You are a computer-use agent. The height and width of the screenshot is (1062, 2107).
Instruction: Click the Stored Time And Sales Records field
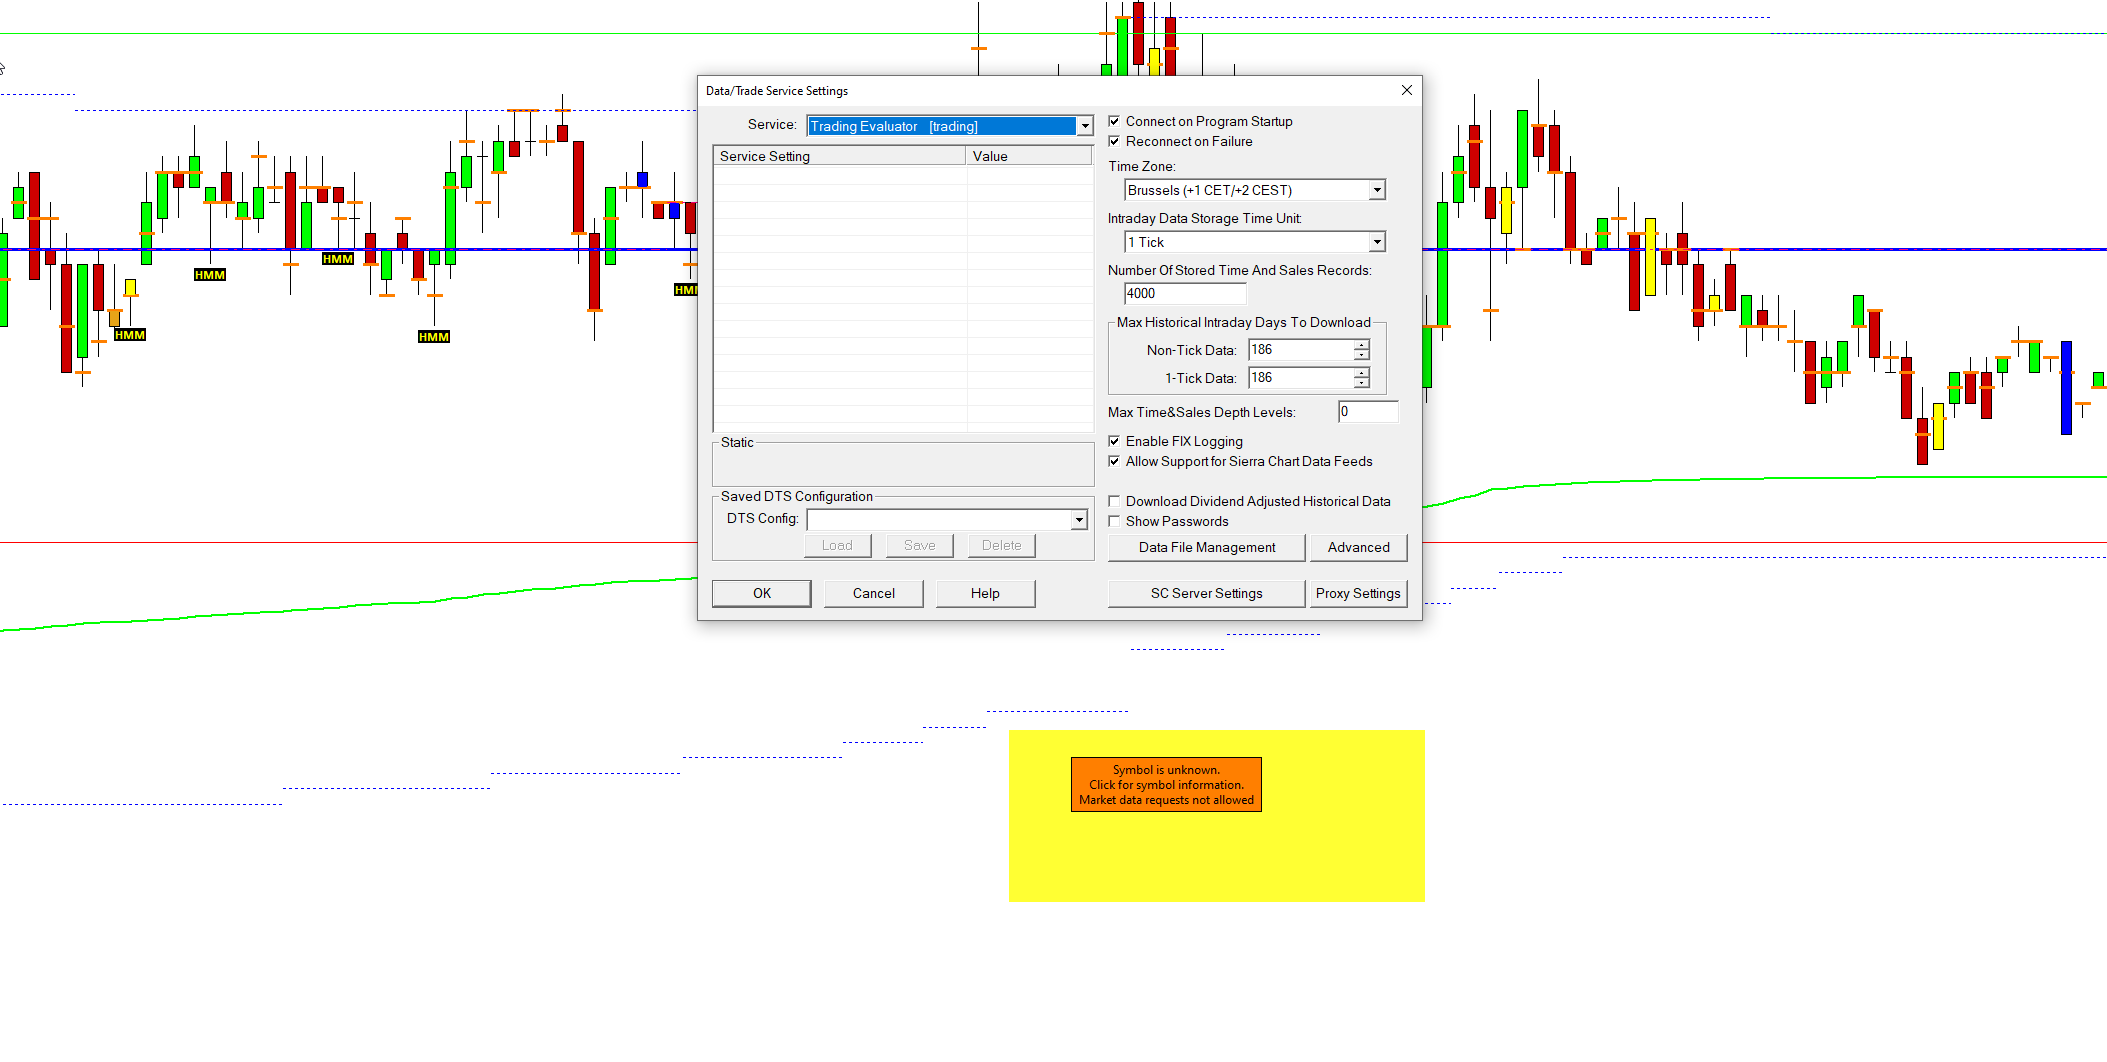coord(1185,294)
